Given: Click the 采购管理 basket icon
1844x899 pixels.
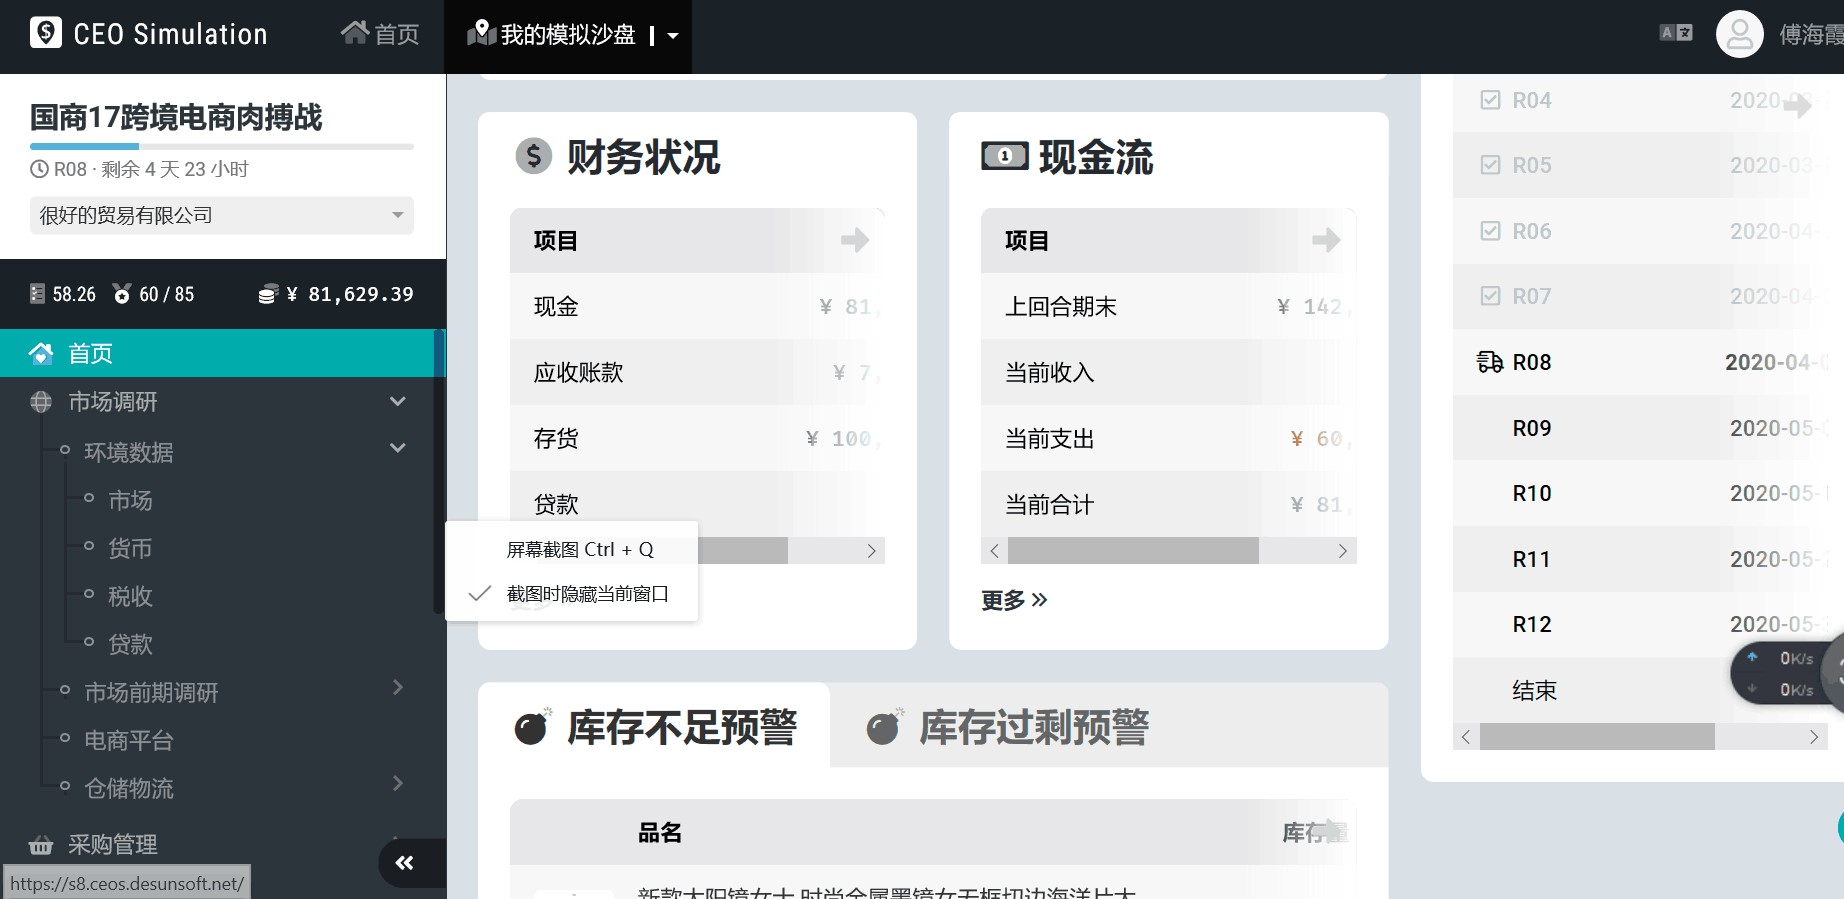Looking at the screenshot, I should click(x=41, y=845).
